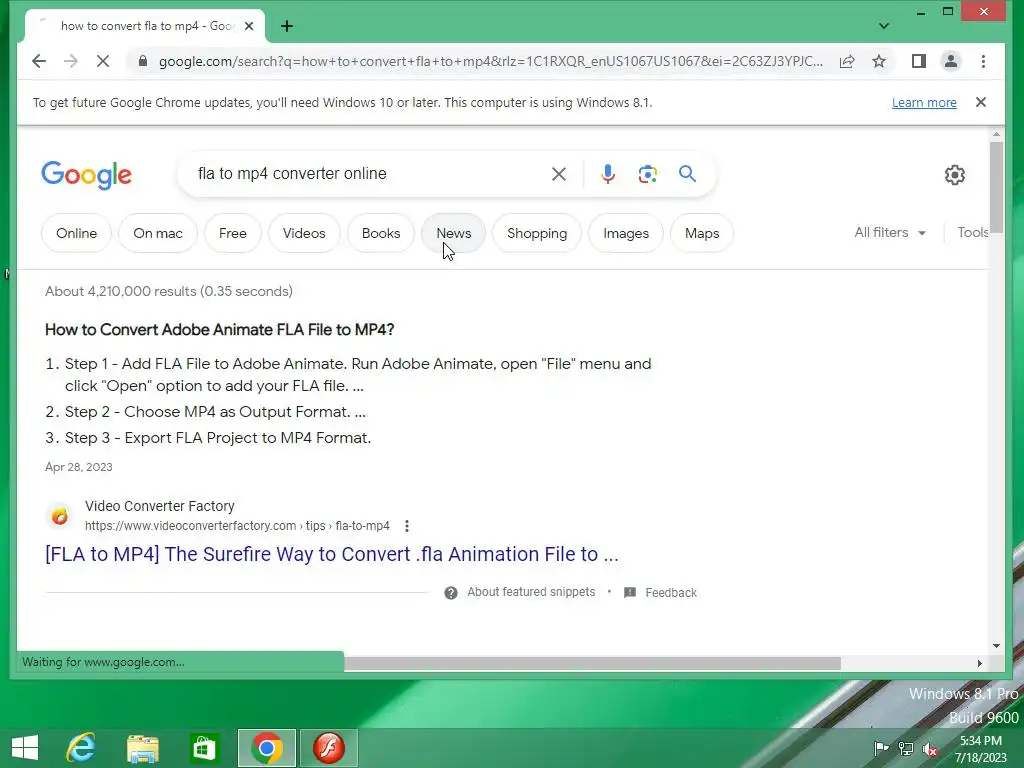
Task: Bookmark this tab with the star
Action: point(879,61)
